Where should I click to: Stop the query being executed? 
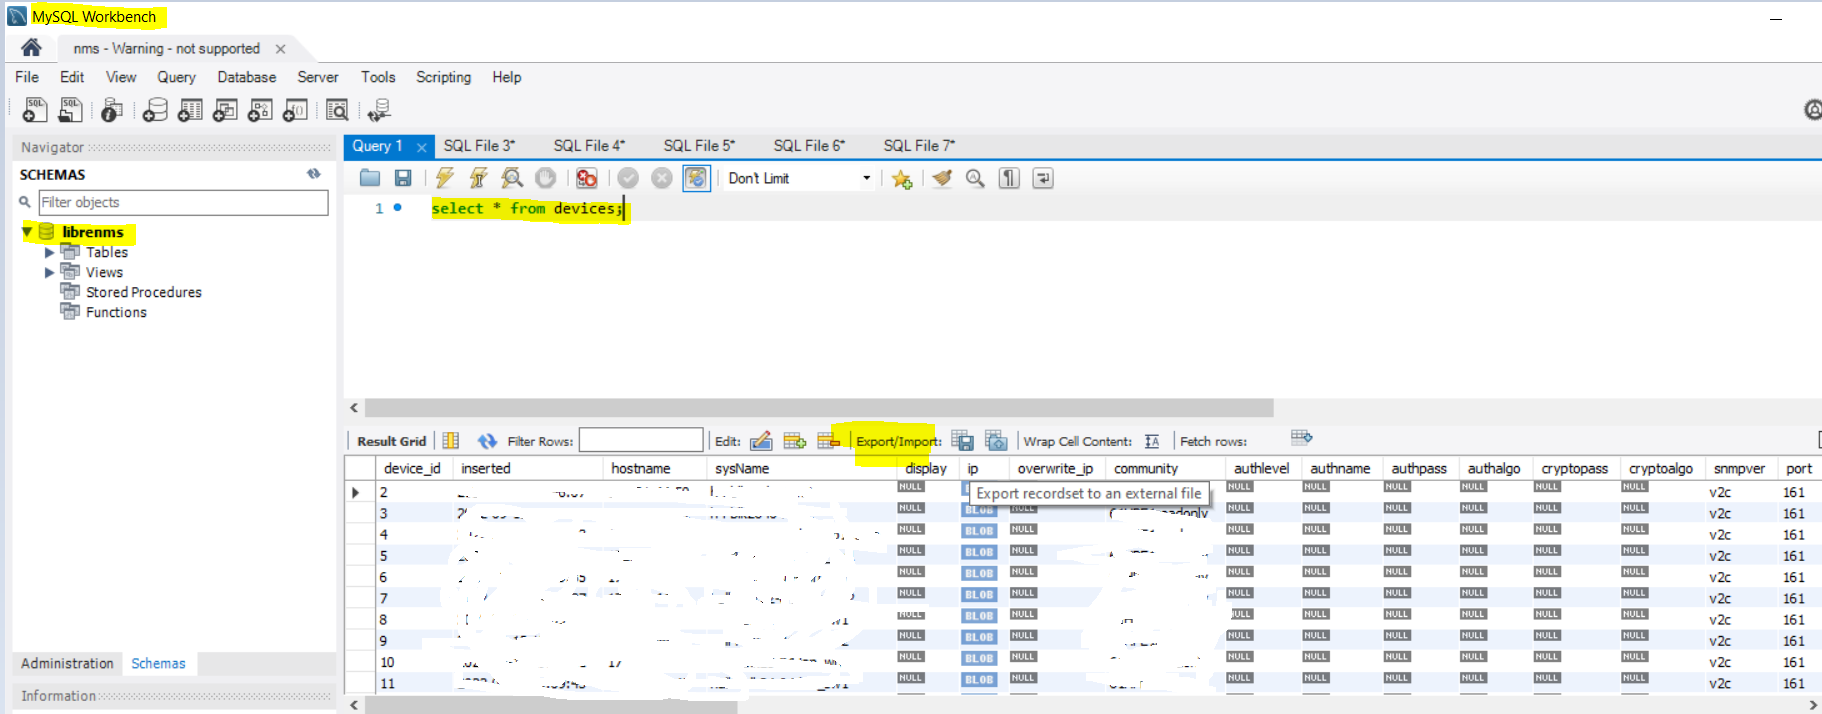[x=545, y=178]
